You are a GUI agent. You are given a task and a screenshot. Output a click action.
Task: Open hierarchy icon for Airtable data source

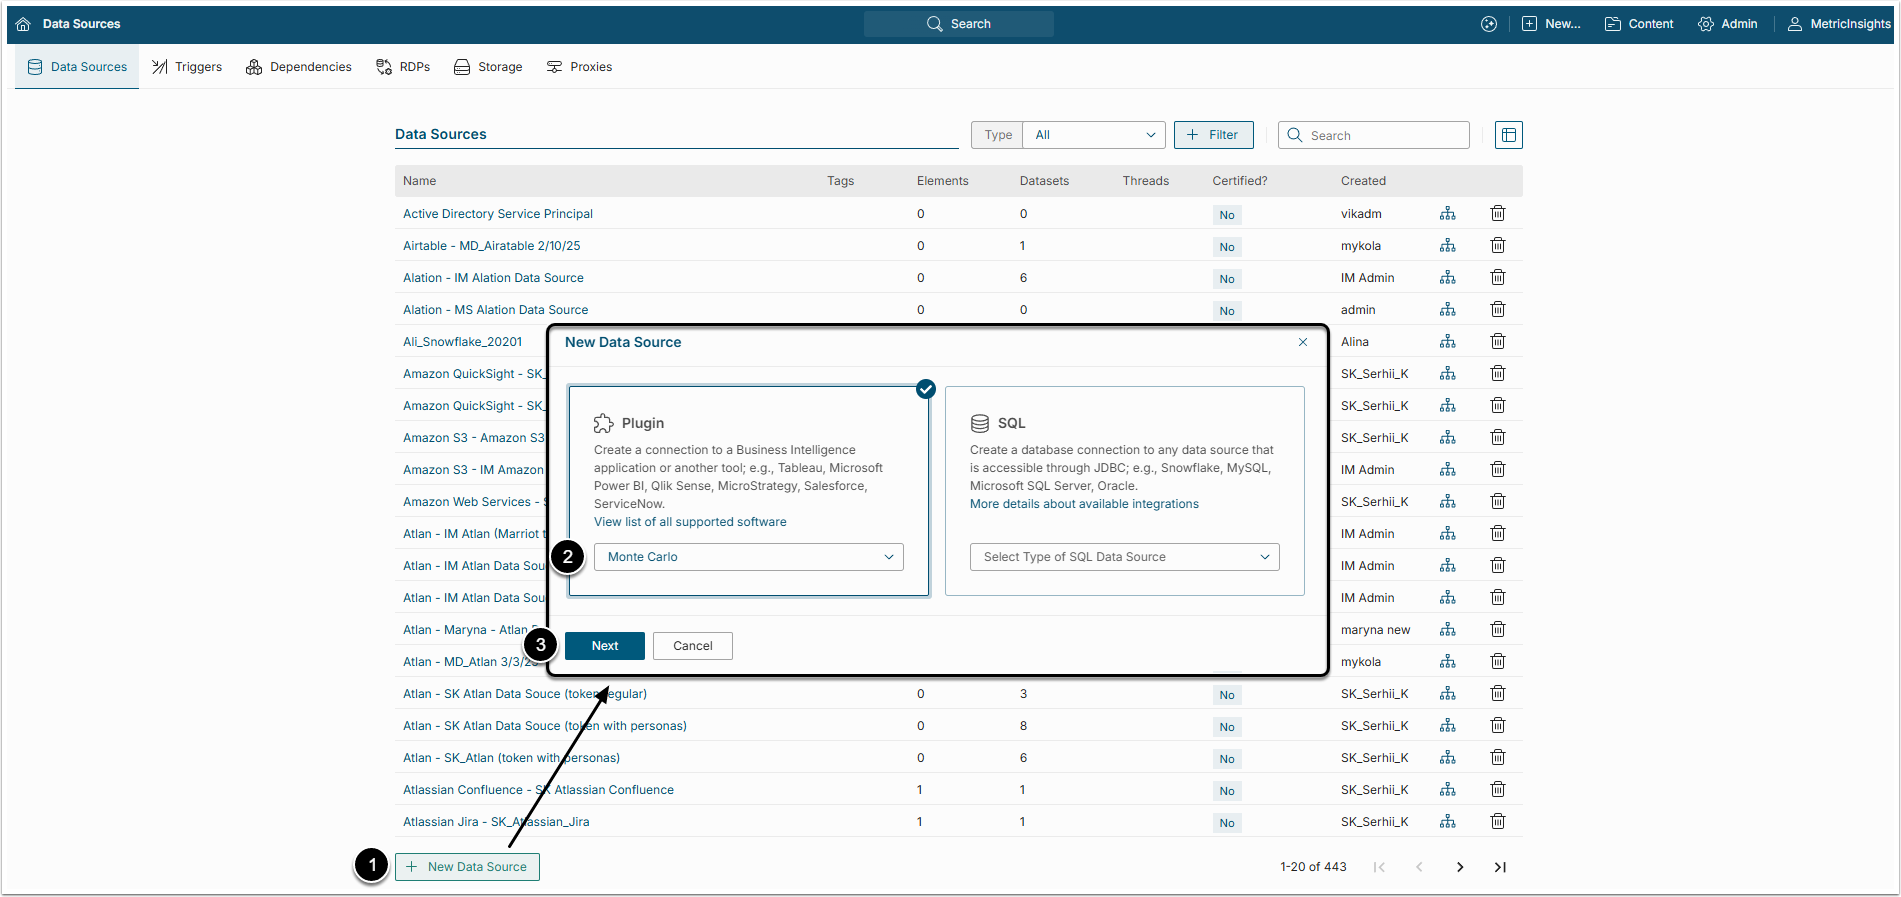(x=1447, y=246)
